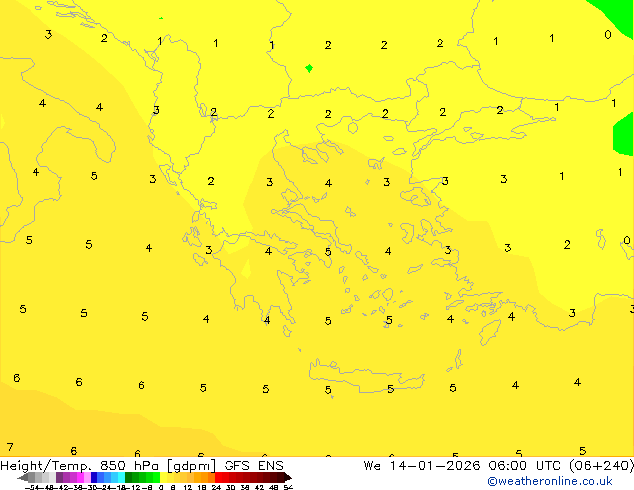Click the 'GFS ENS' model label

click(254, 466)
